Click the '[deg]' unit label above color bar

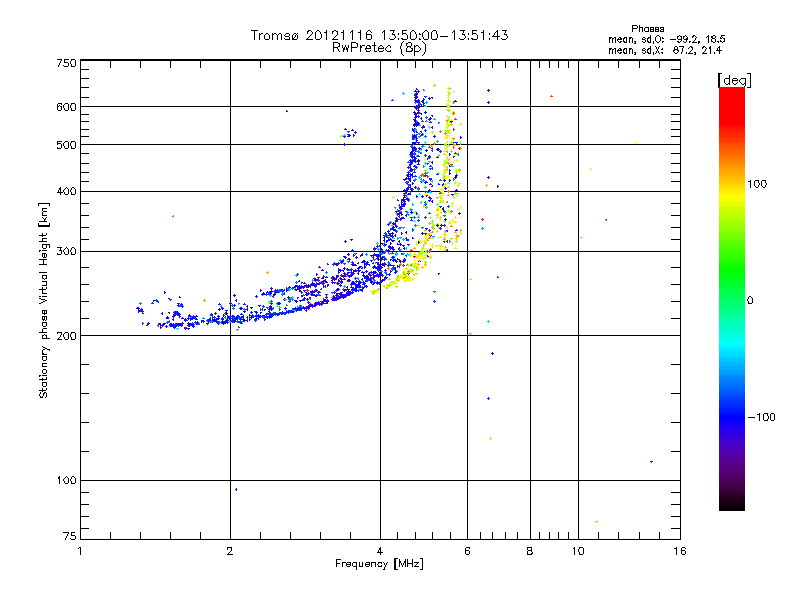734,80
